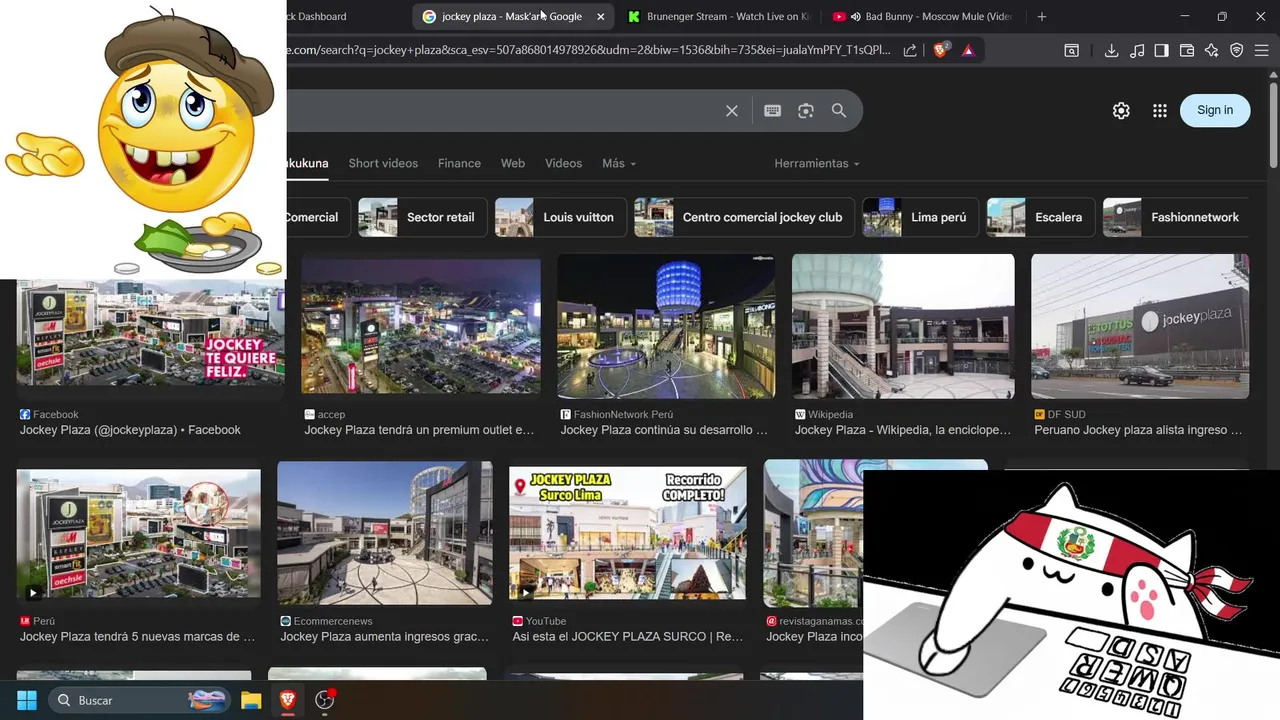
Task: Open 'Jockey Plaza aumenta ingresos' link
Action: click(384, 636)
